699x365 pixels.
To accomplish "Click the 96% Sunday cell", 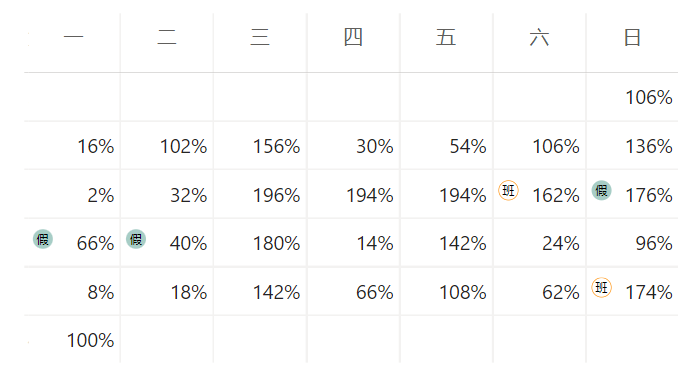I will pos(632,242).
